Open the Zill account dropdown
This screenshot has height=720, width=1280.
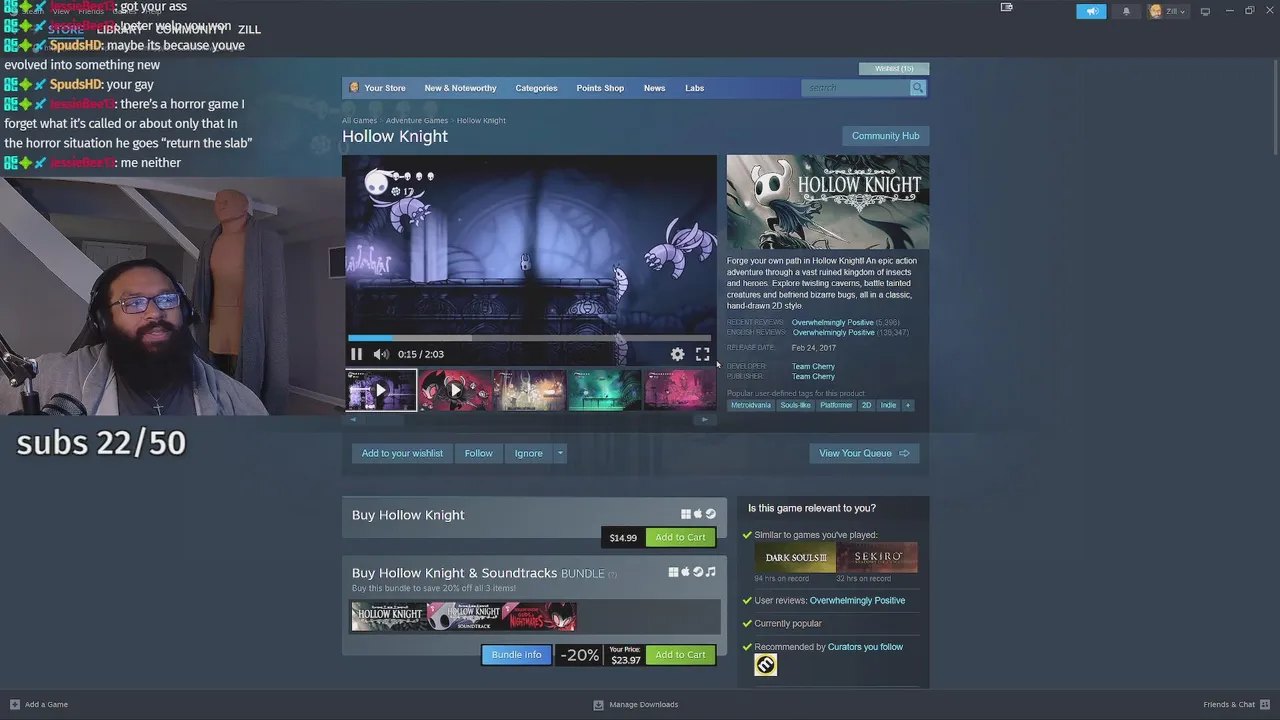pos(1167,11)
